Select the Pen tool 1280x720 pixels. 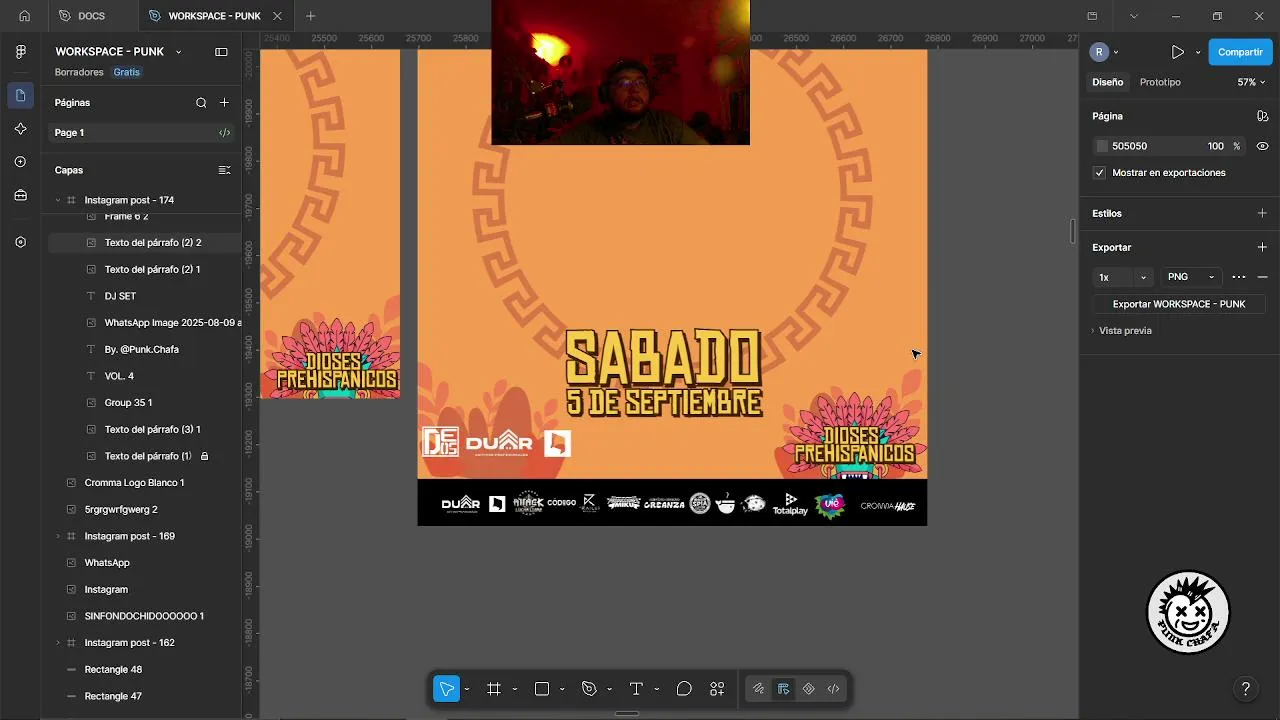pos(589,689)
